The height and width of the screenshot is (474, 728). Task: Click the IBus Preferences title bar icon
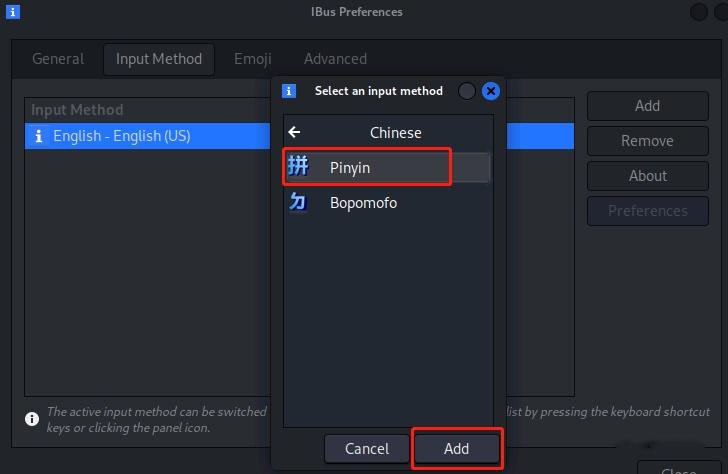point(12,12)
